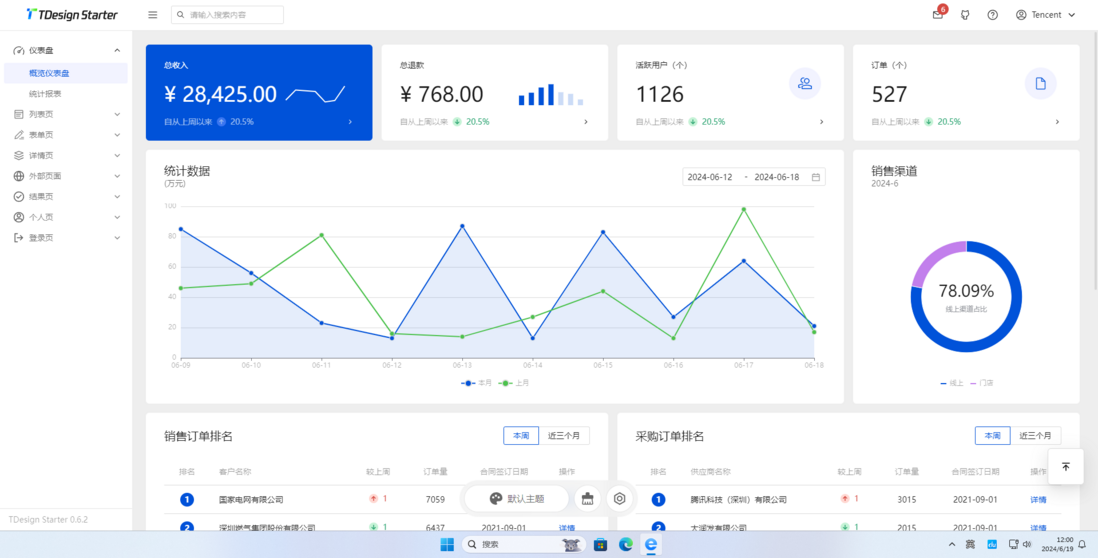1098x558 pixels.
Task: Click the 仪表盘 gauge icon
Action: coord(19,50)
